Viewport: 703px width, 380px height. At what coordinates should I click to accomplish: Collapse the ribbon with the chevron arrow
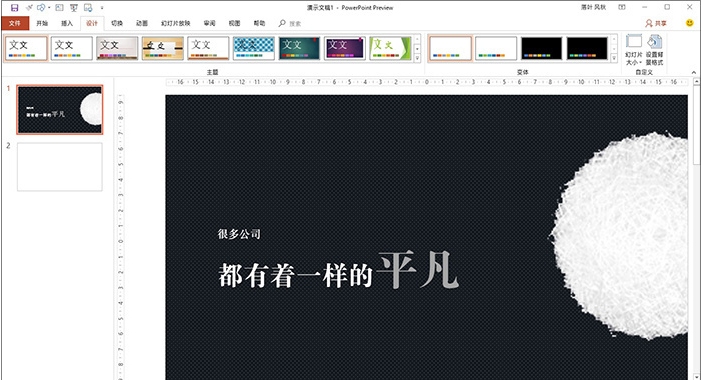tap(694, 72)
